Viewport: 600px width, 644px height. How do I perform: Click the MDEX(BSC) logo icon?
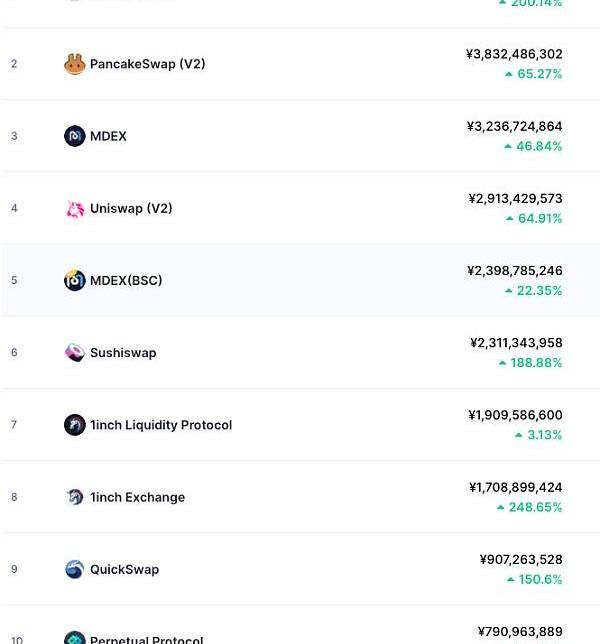pyautogui.click(x=75, y=280)
